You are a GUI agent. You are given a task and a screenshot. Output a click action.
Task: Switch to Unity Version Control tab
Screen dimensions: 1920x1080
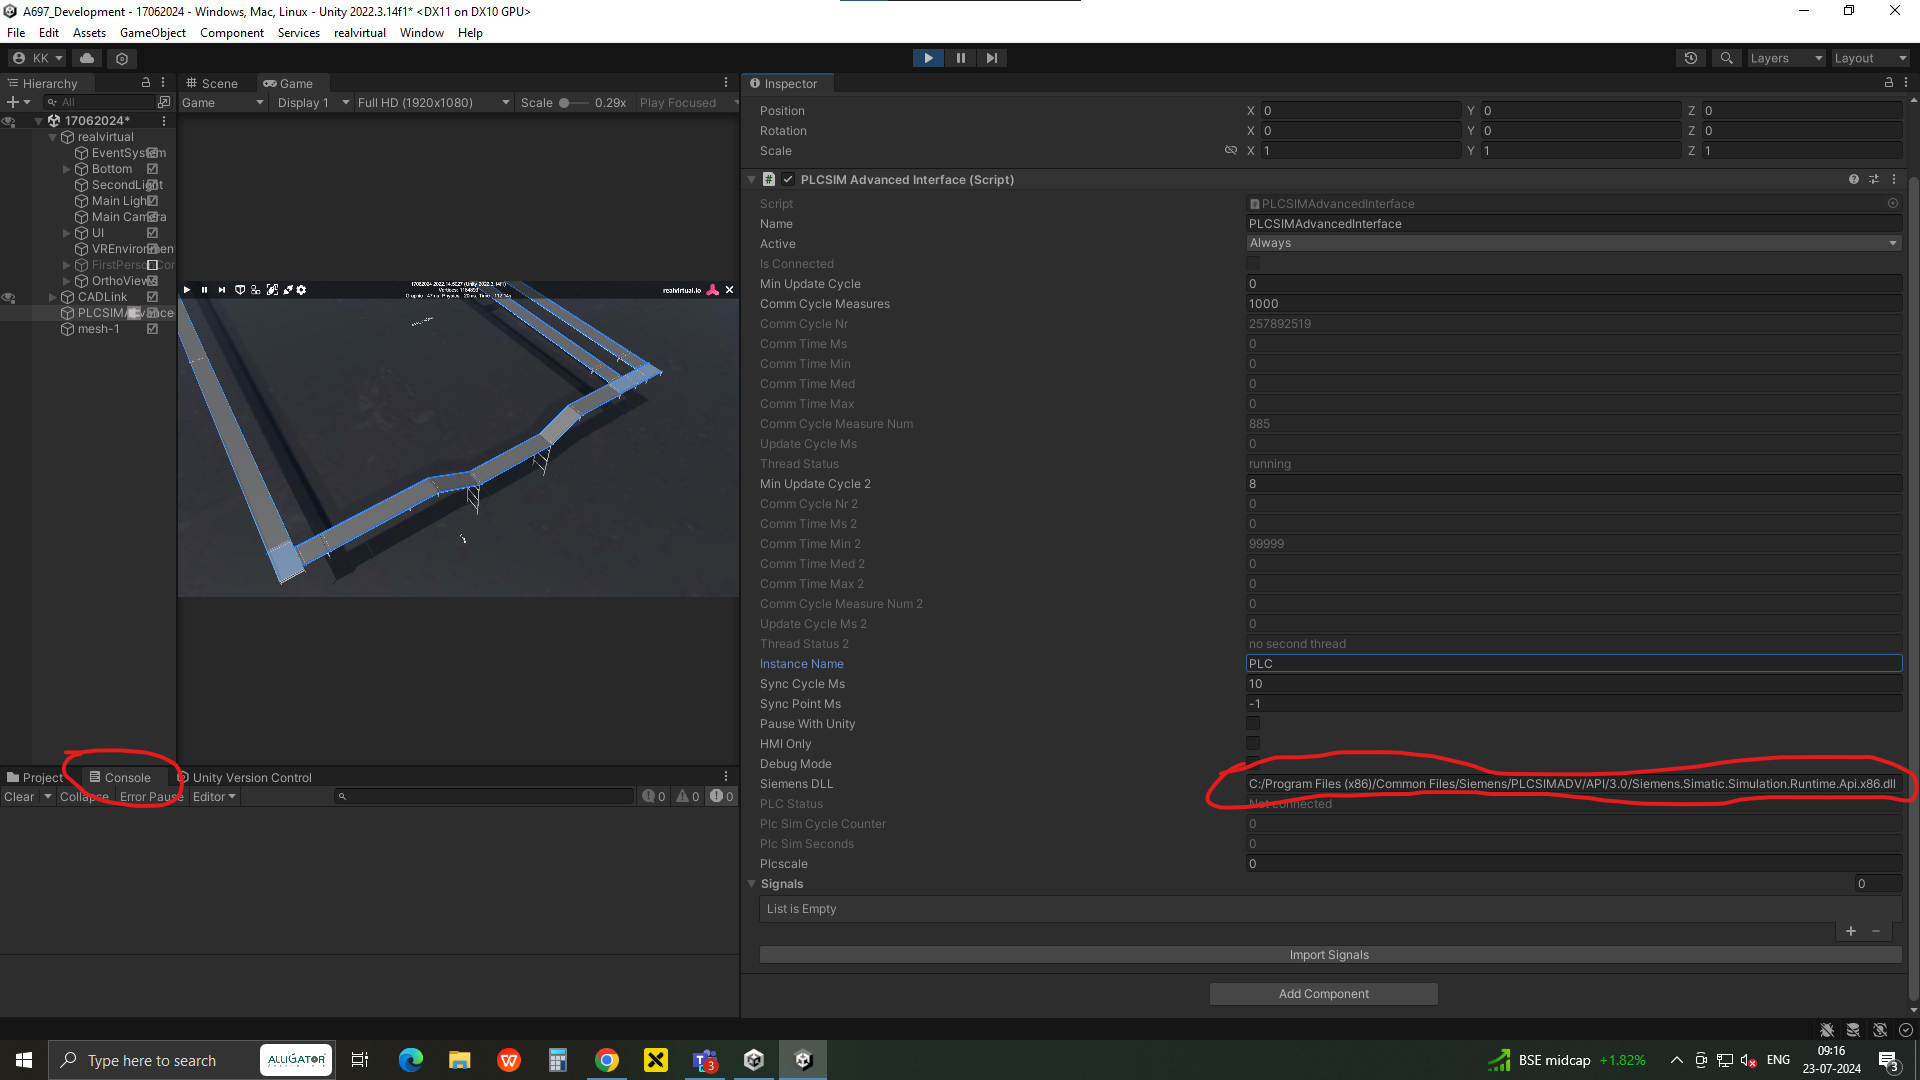point(245,777)
